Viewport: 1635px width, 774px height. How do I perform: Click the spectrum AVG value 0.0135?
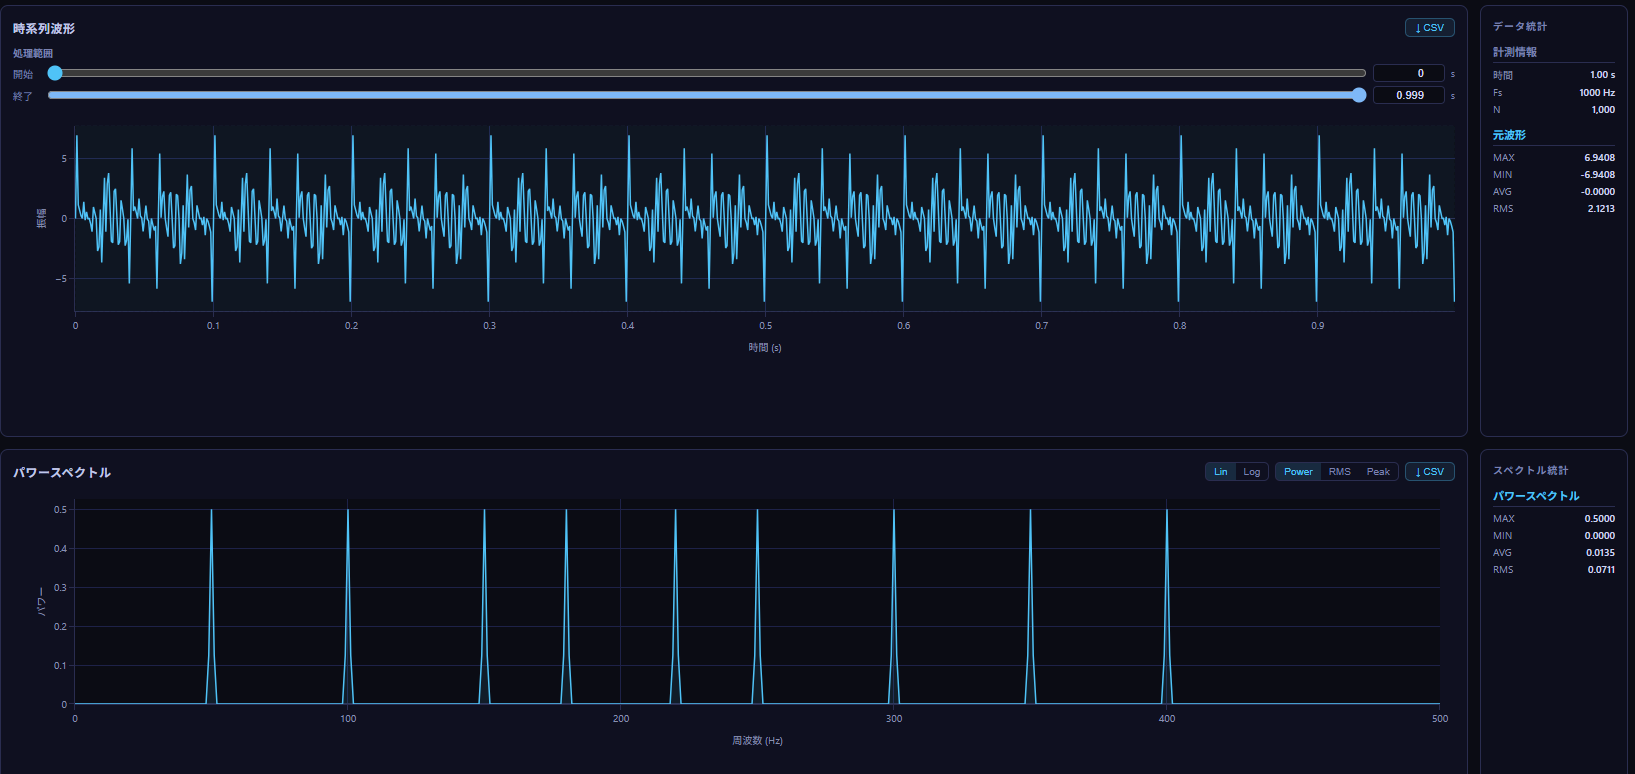[1600, 553]
